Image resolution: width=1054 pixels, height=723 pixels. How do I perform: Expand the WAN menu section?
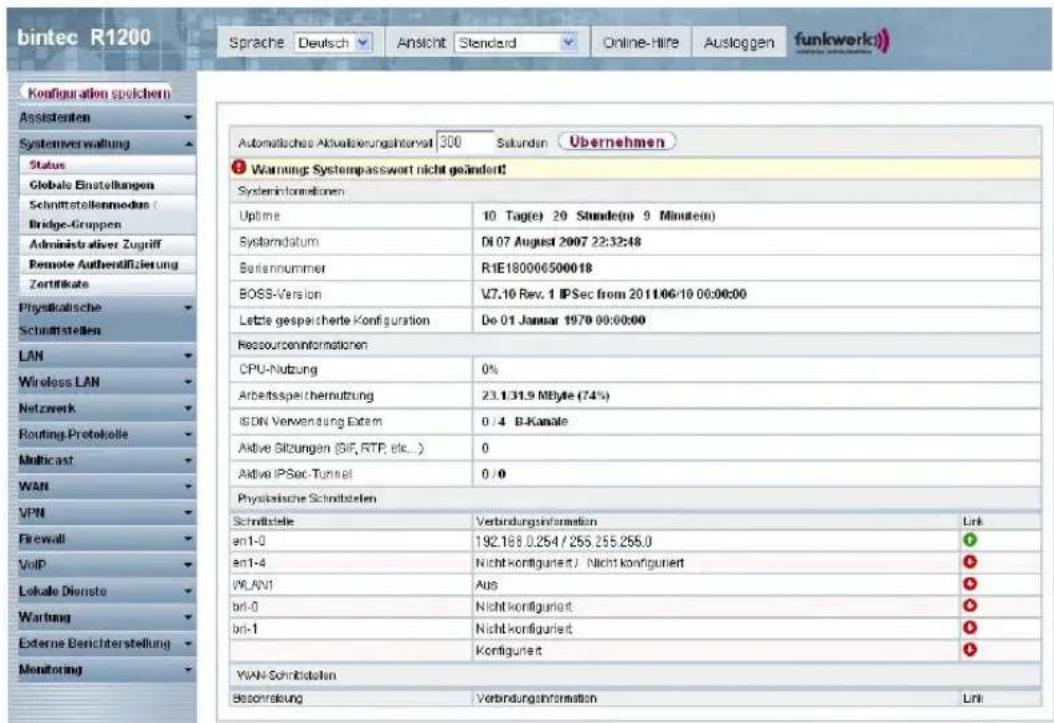104,486
